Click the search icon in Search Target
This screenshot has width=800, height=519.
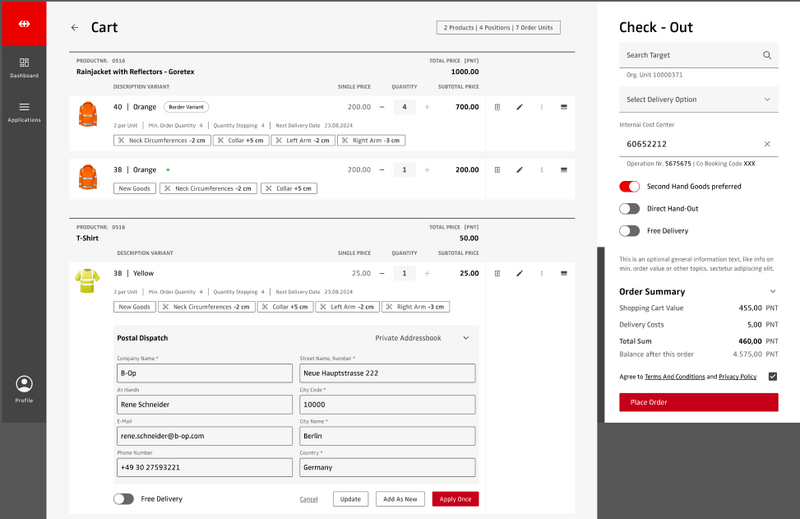click(x=767, y=56)
